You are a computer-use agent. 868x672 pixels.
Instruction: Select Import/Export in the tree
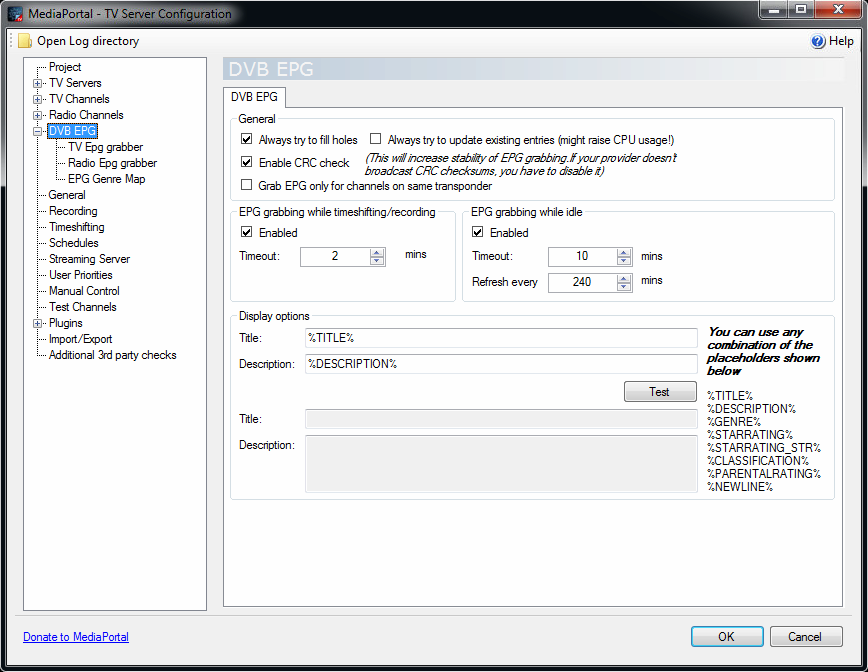(x=81, y=340)
